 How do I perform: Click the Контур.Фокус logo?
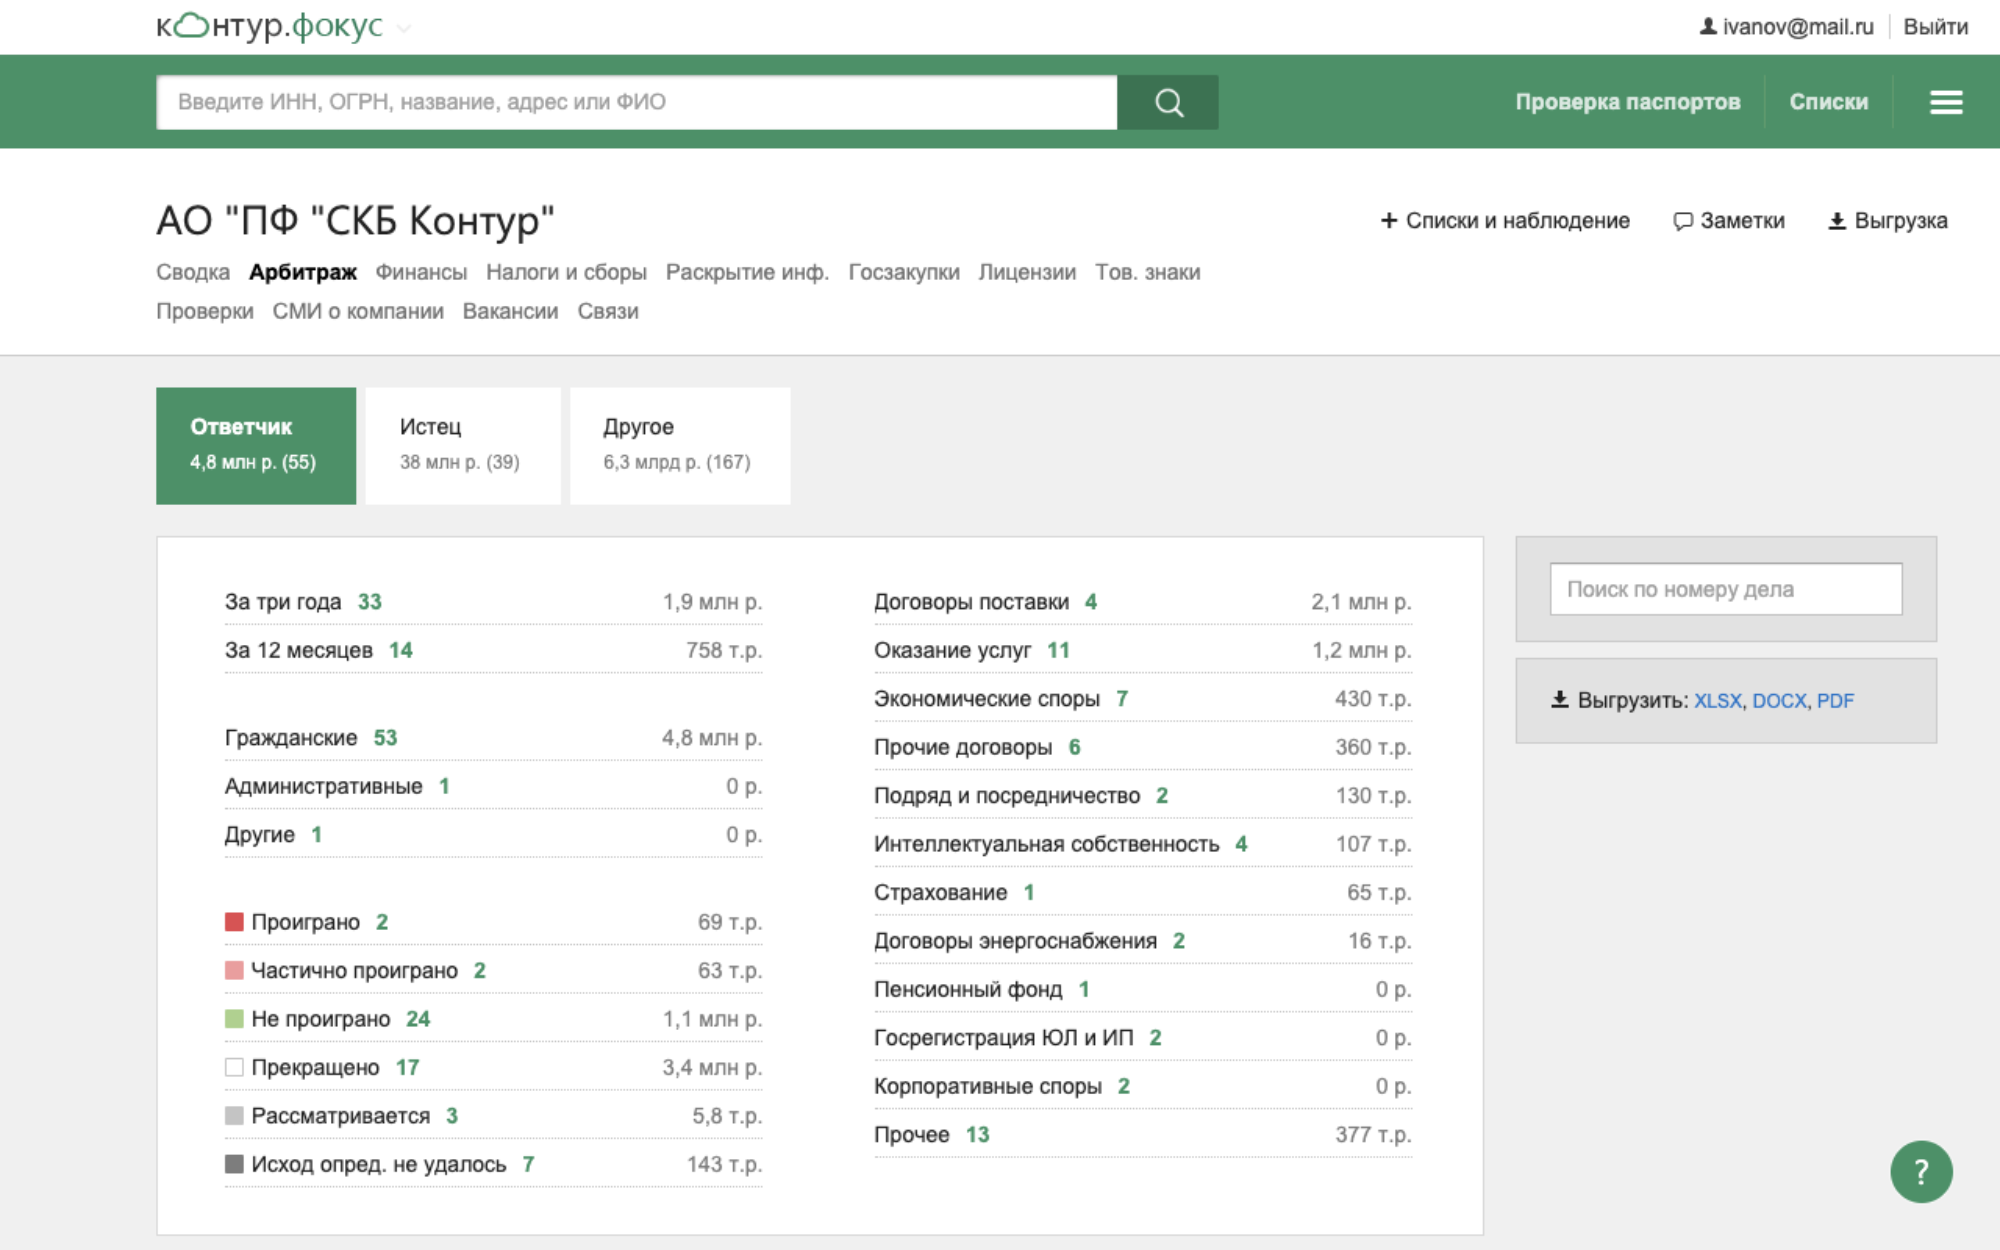coord(269,26)
